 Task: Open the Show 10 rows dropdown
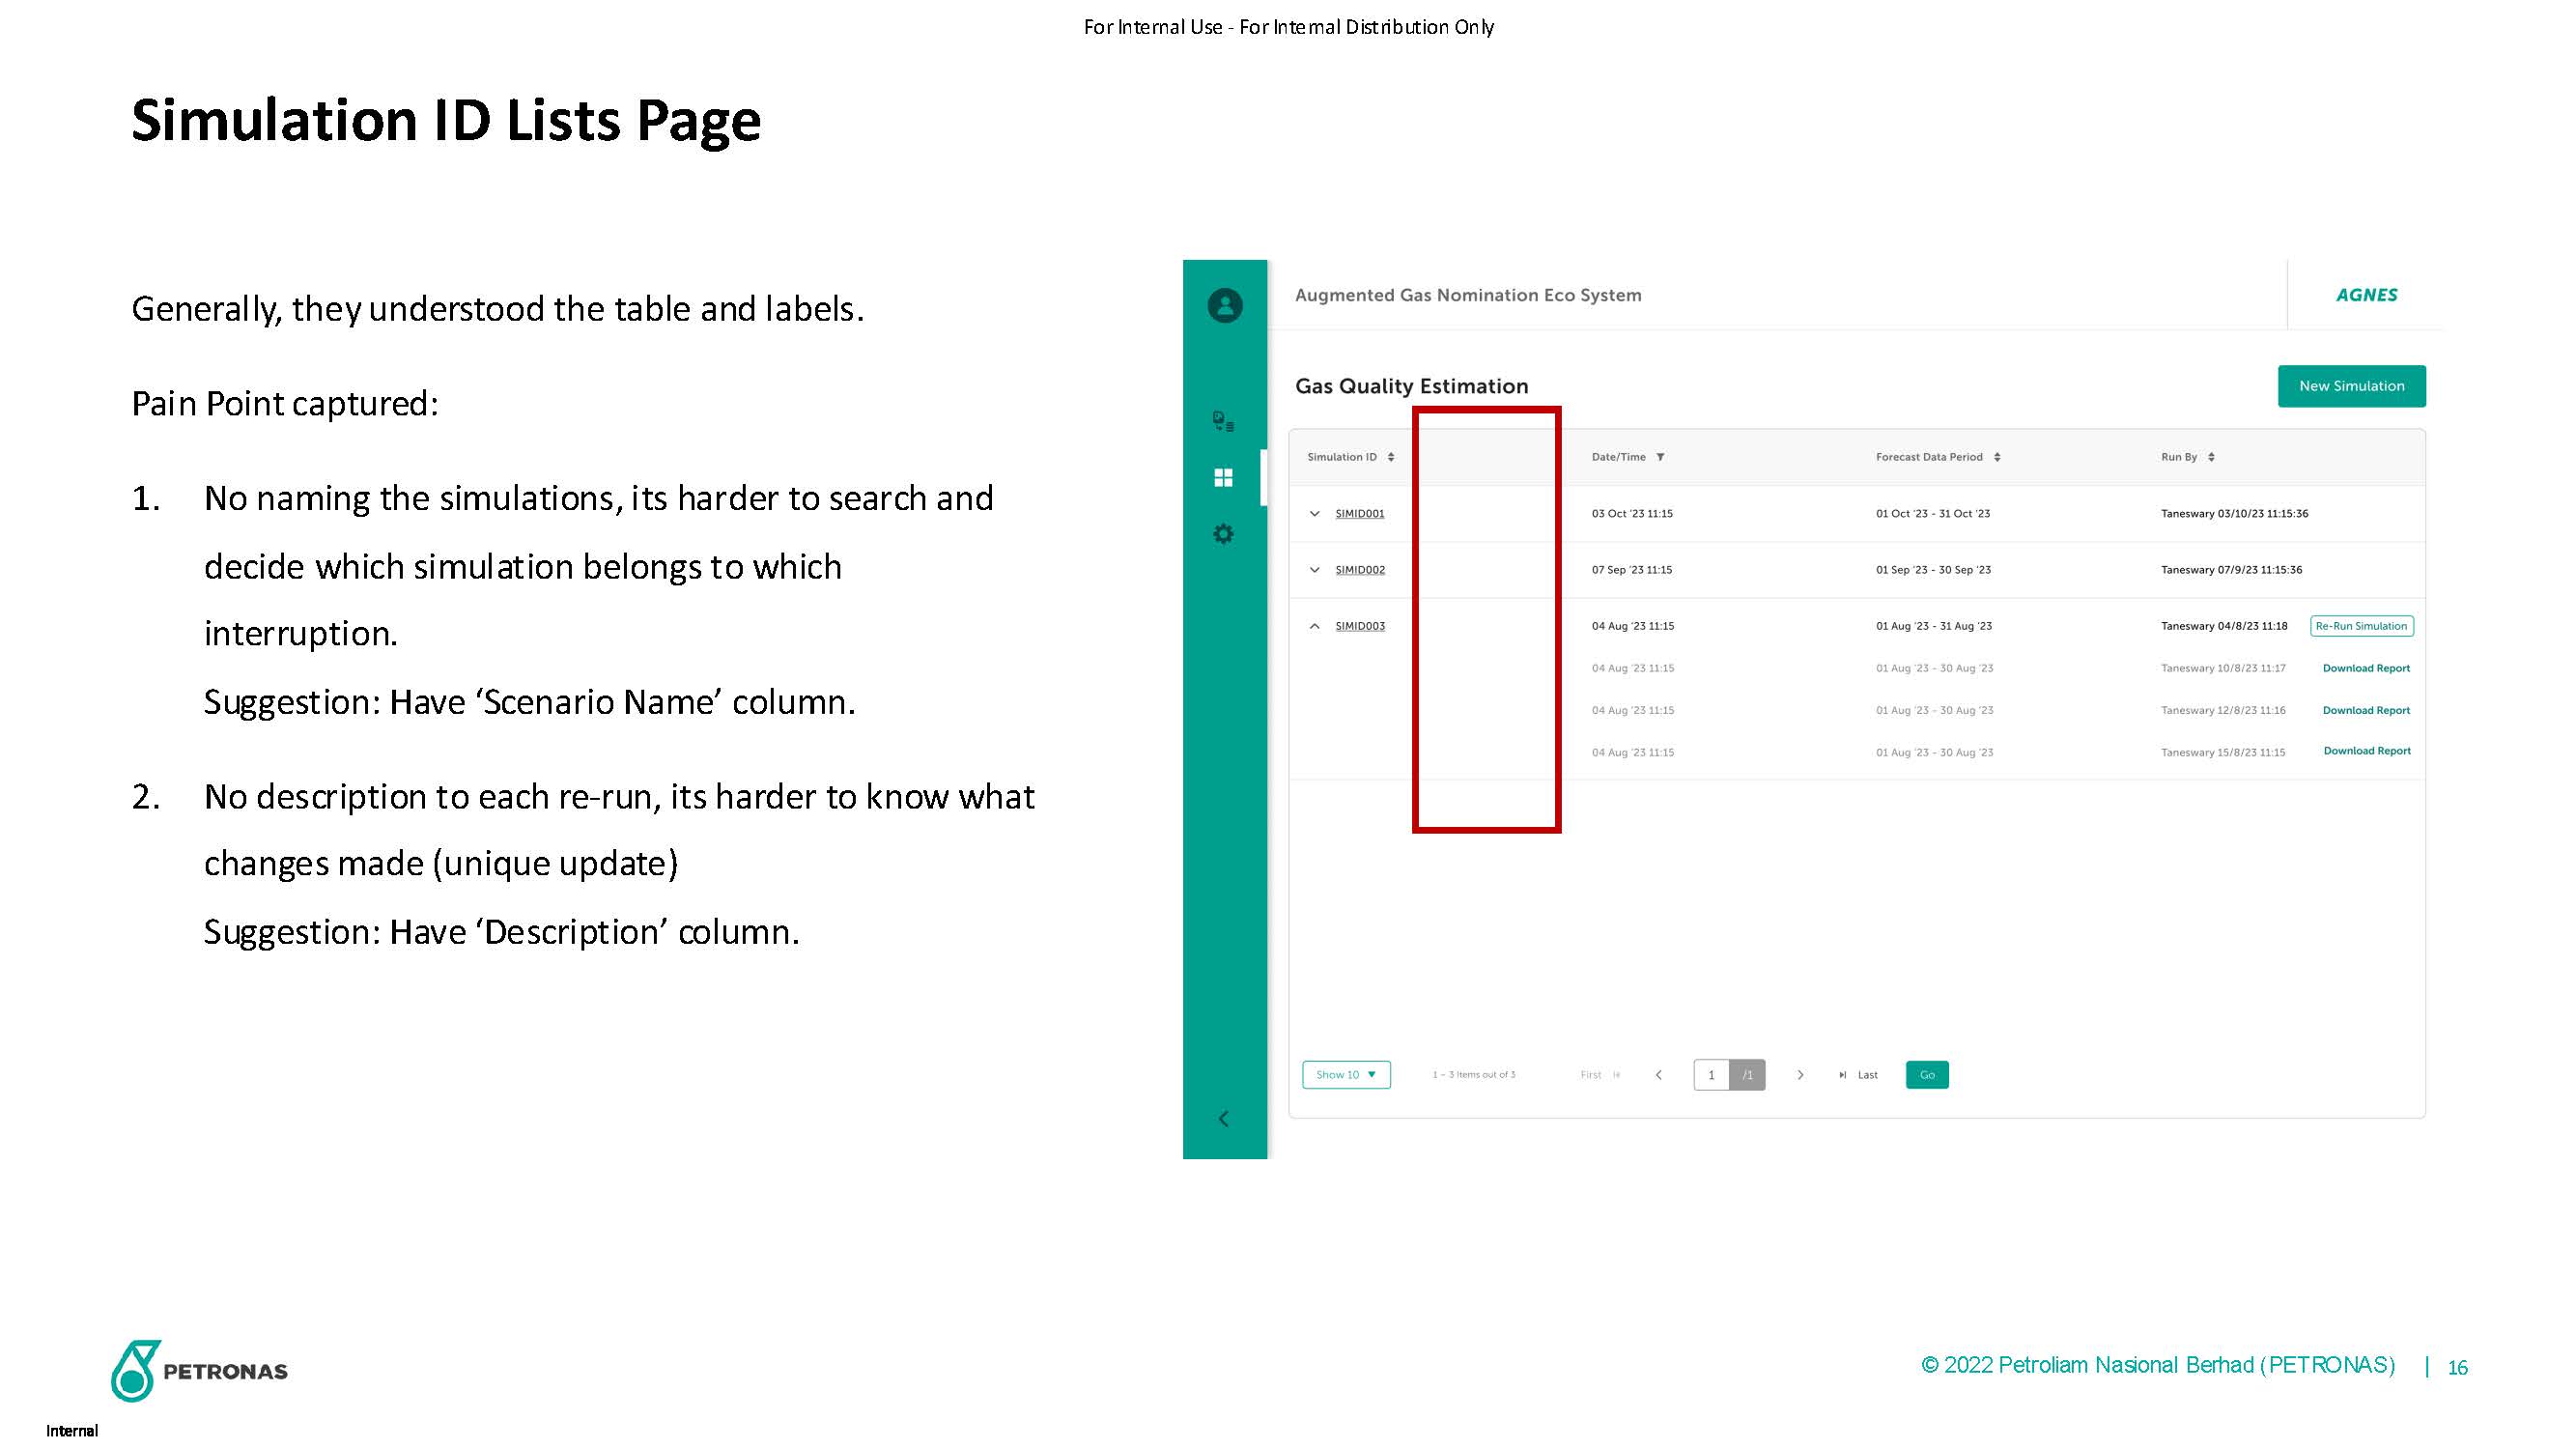(1346, 1075)
